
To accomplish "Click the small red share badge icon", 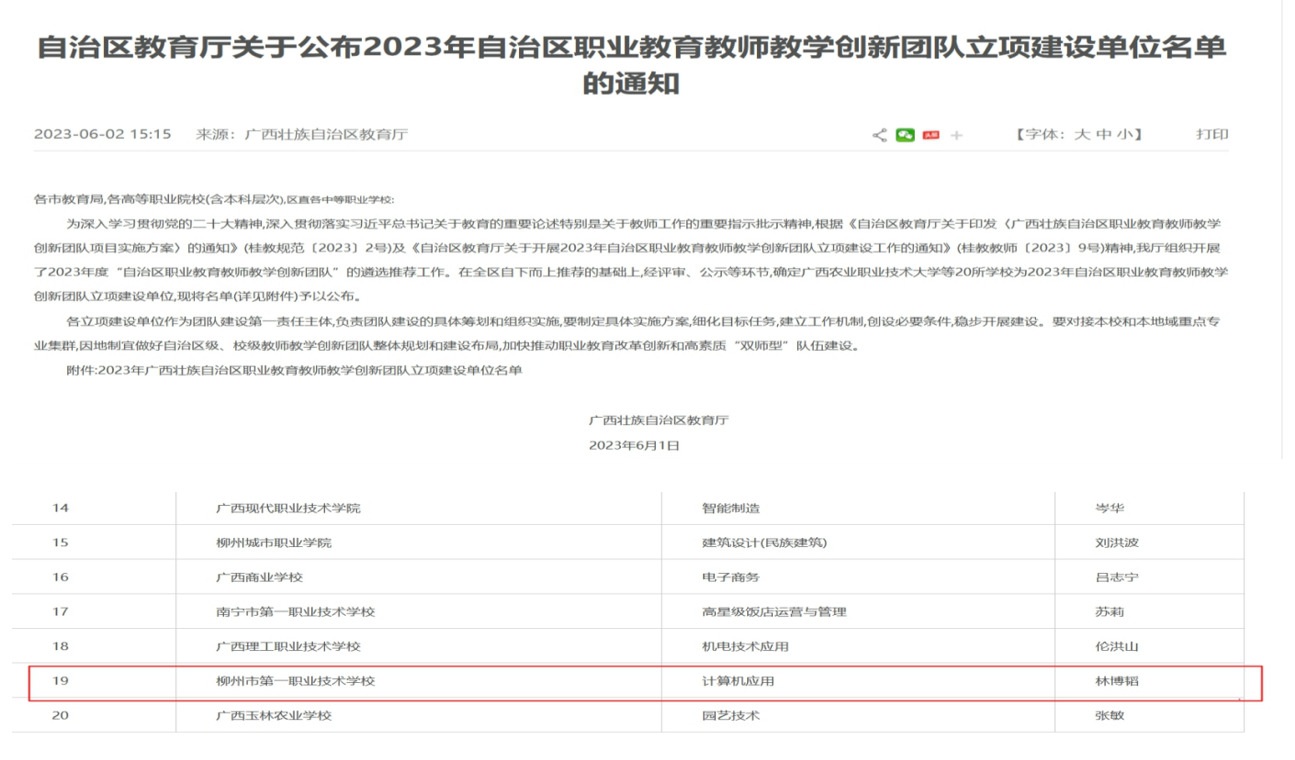I will coord(931,135).
